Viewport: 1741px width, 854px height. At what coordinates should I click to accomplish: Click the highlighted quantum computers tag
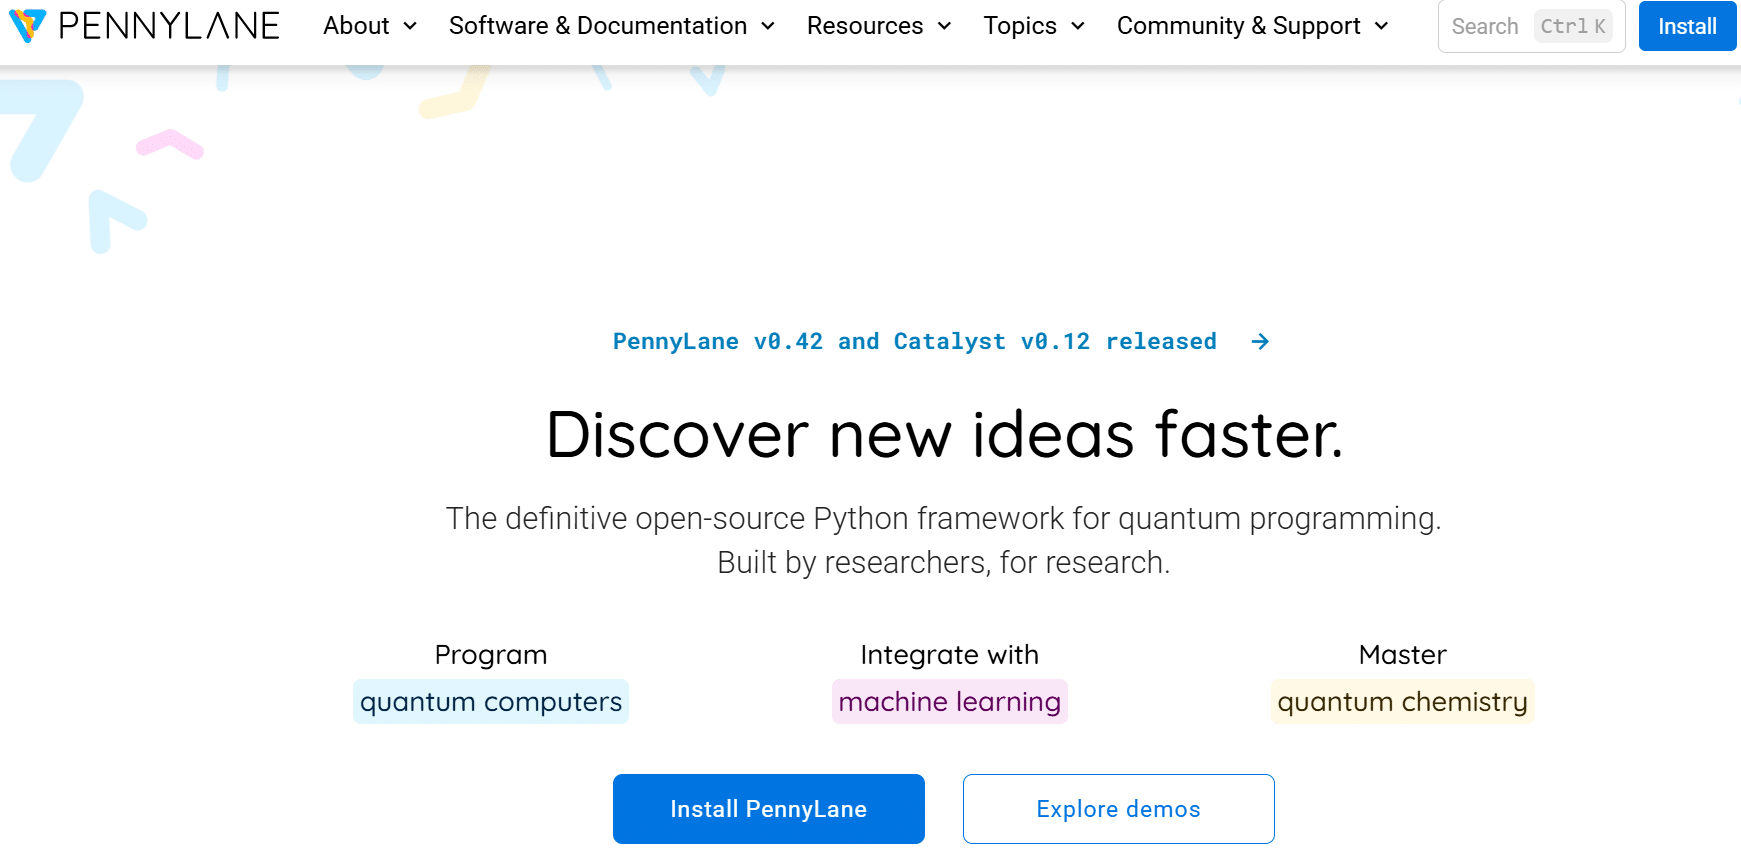tap(490, 701)
